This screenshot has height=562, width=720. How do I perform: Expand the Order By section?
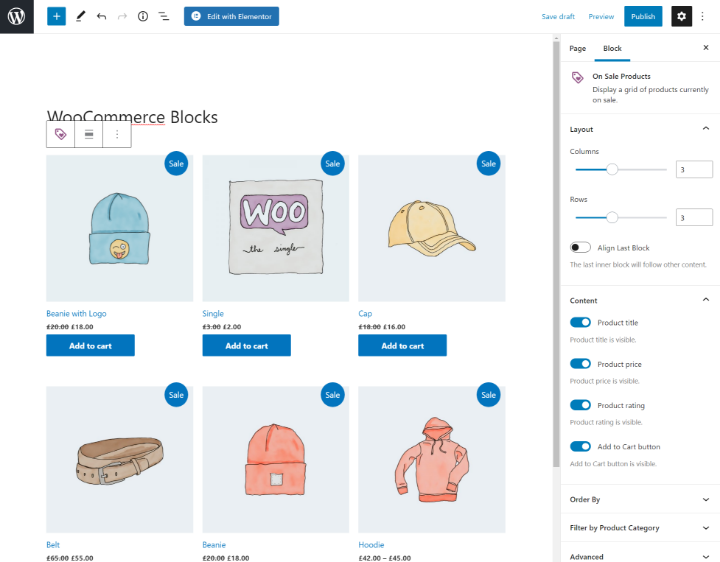coord(640,499)
